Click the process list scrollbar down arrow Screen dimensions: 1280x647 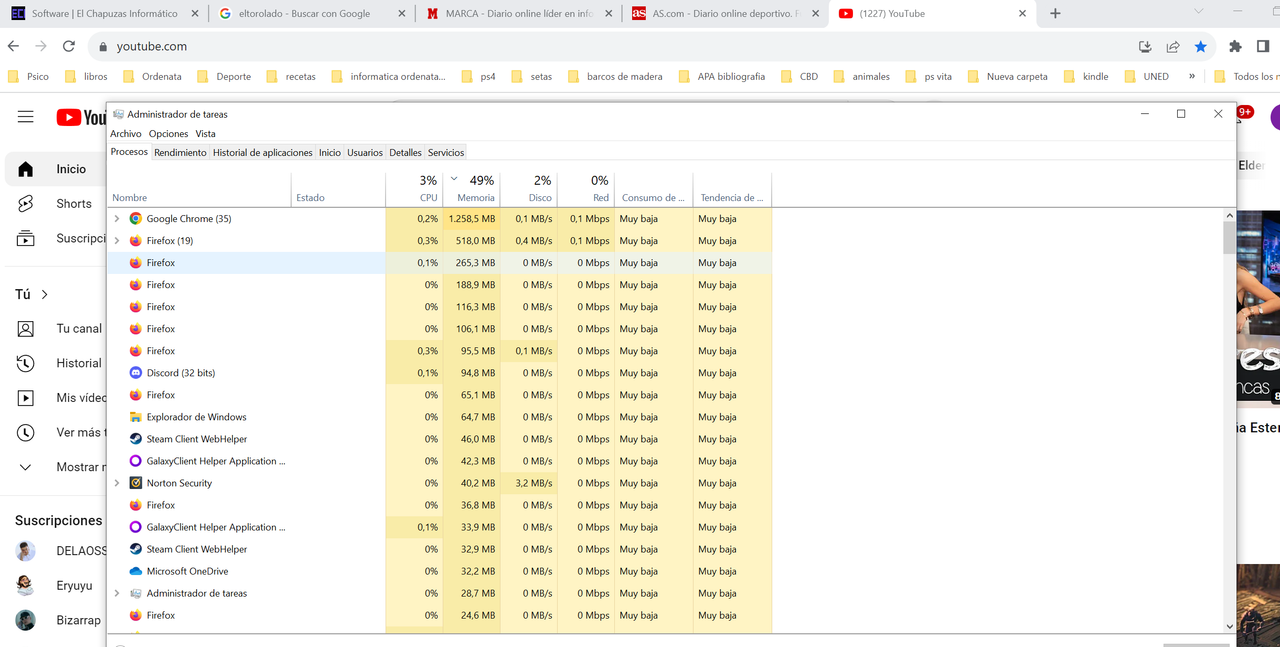(1230, 626)
